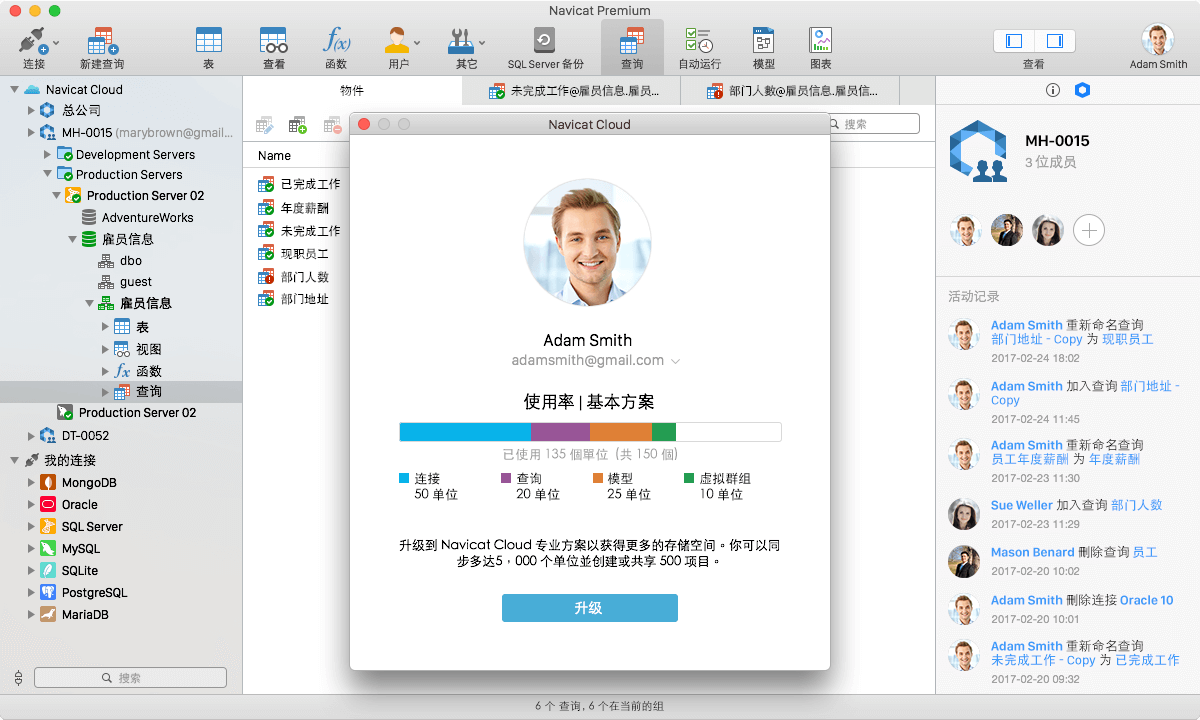Screen dimensions: 1200x720
Task: Click Mason Benard name link
Action: coord(1033,552)
